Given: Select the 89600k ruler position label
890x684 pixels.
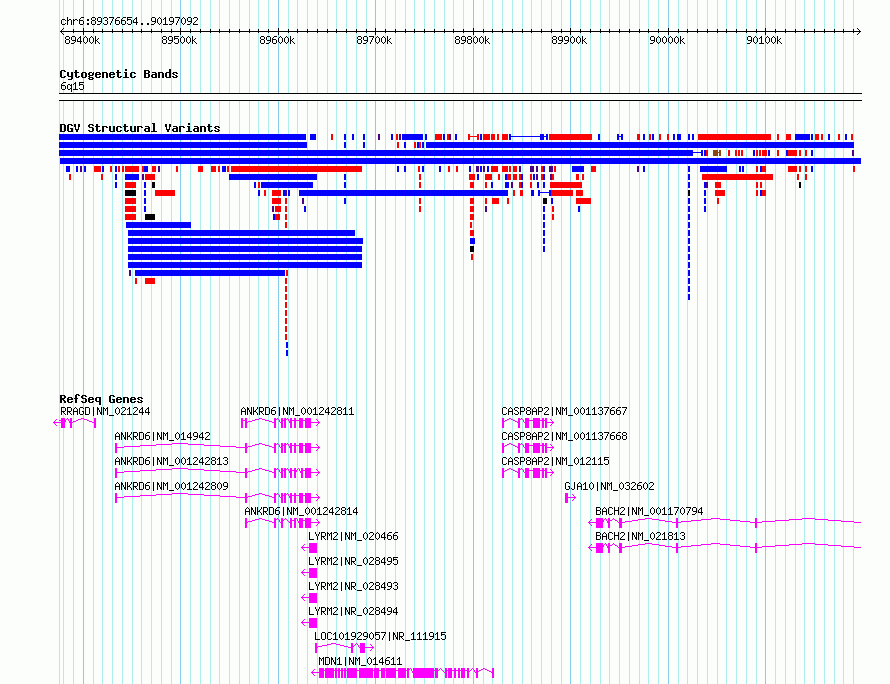Looking at the screenshot, I should tap(277, 40).
